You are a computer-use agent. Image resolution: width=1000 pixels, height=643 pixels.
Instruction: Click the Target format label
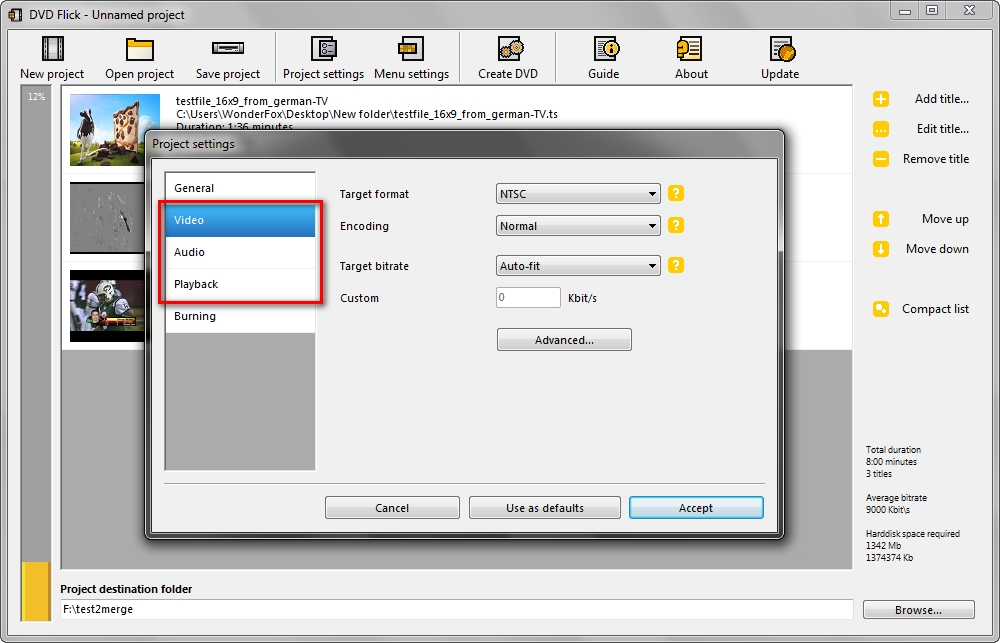pyautogui.click(x=374, y=194)
